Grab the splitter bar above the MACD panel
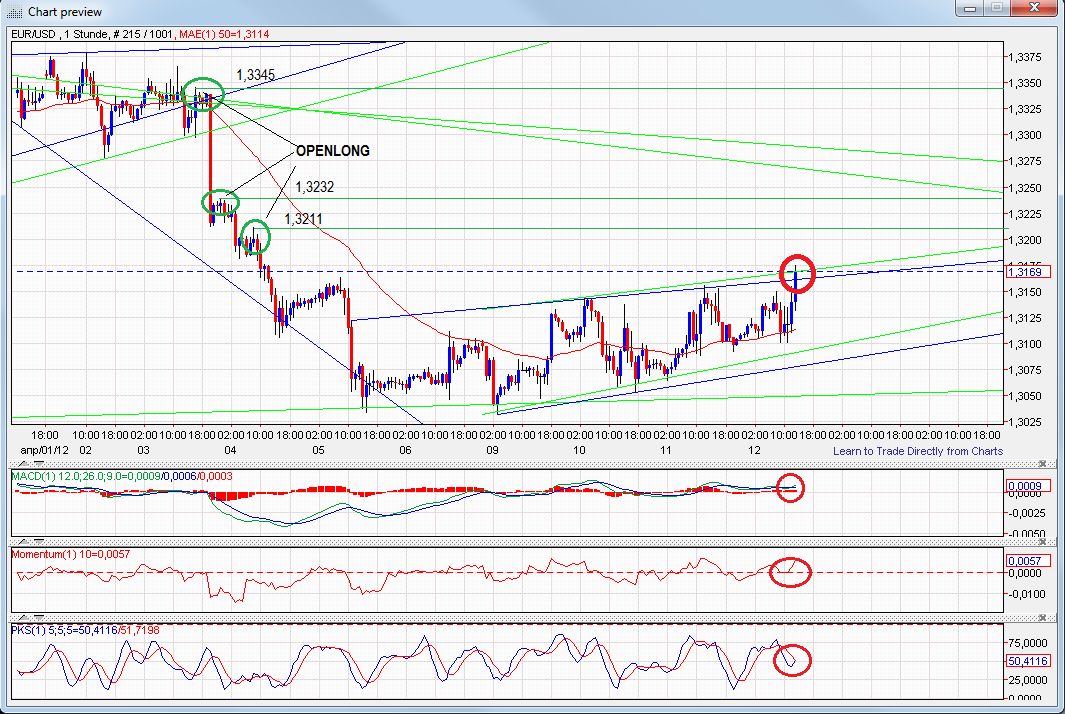 (x=532, y=464)
